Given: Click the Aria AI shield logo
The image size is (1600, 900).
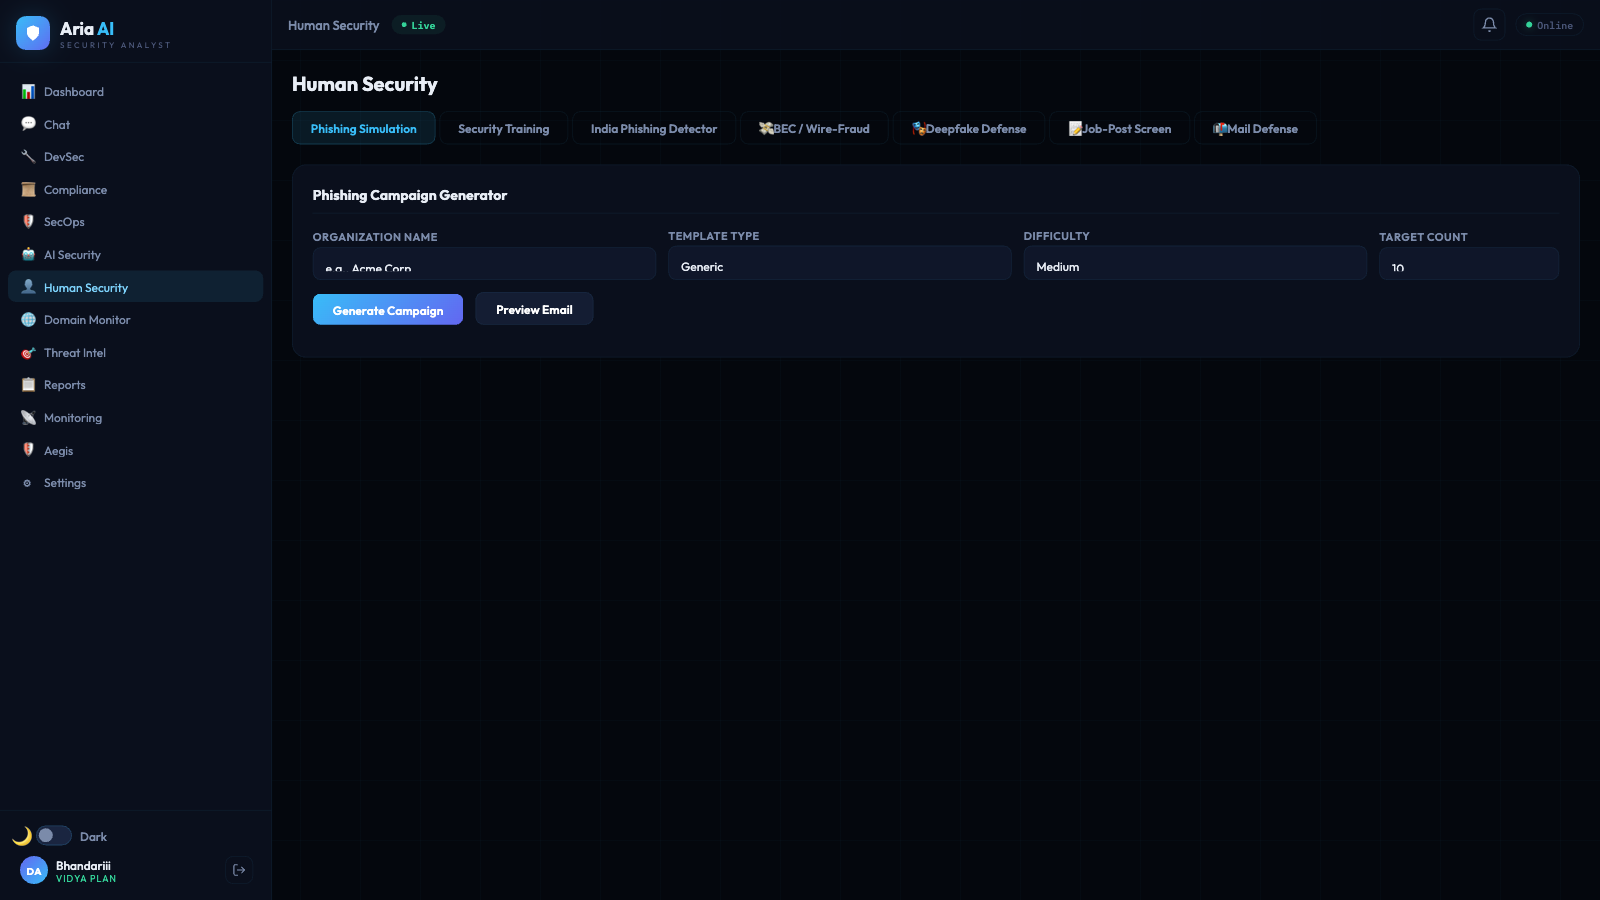Looking at the screenshot, I should [33, 33].
